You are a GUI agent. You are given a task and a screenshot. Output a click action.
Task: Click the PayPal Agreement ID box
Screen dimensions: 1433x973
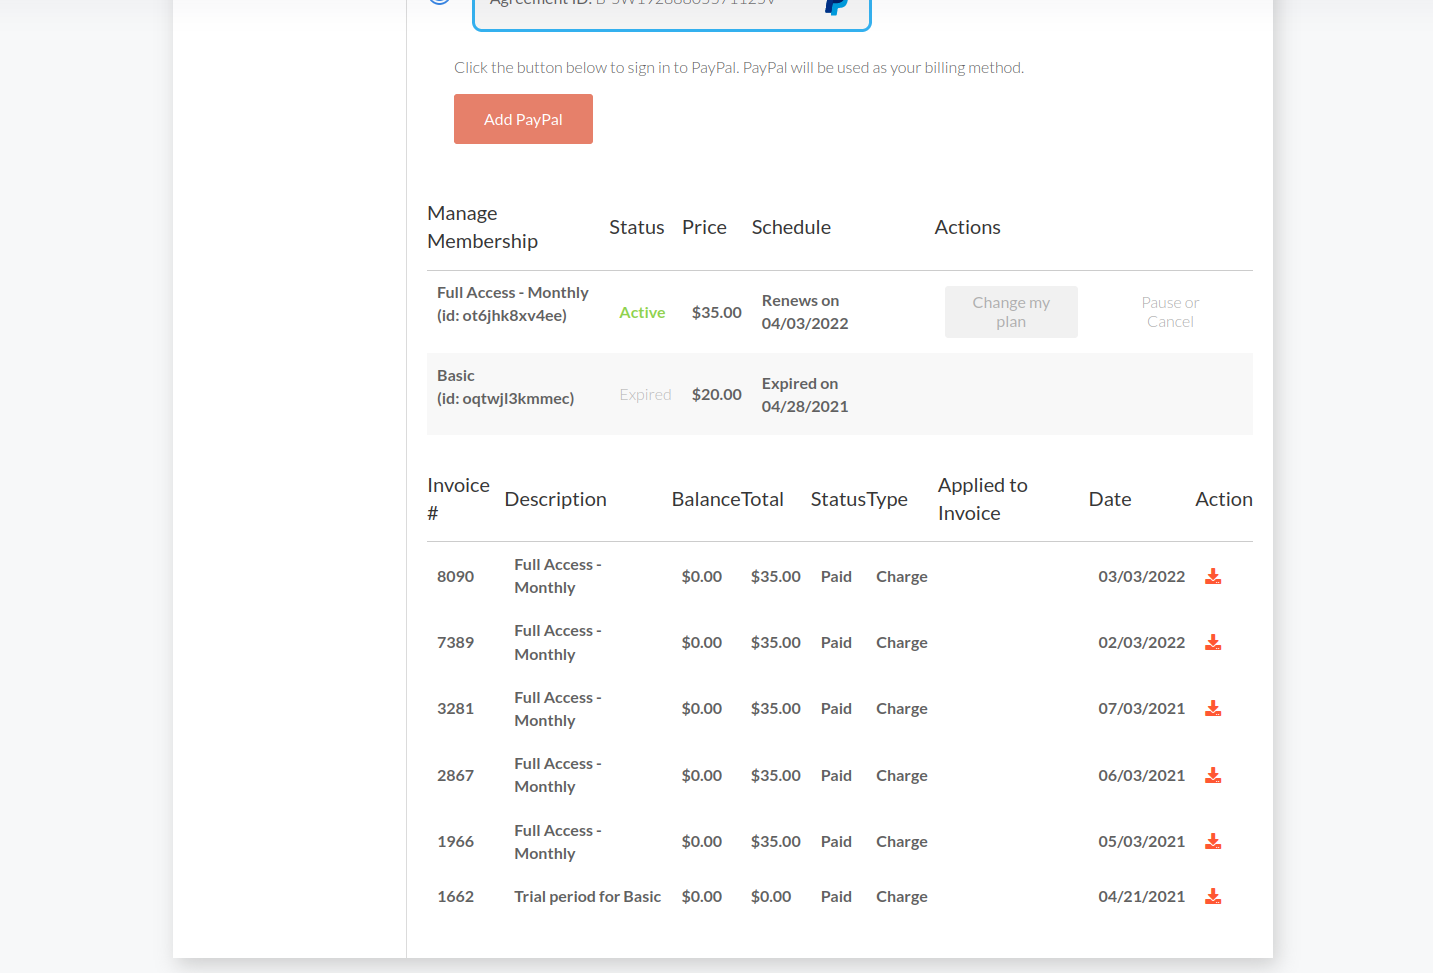point(671,12)
